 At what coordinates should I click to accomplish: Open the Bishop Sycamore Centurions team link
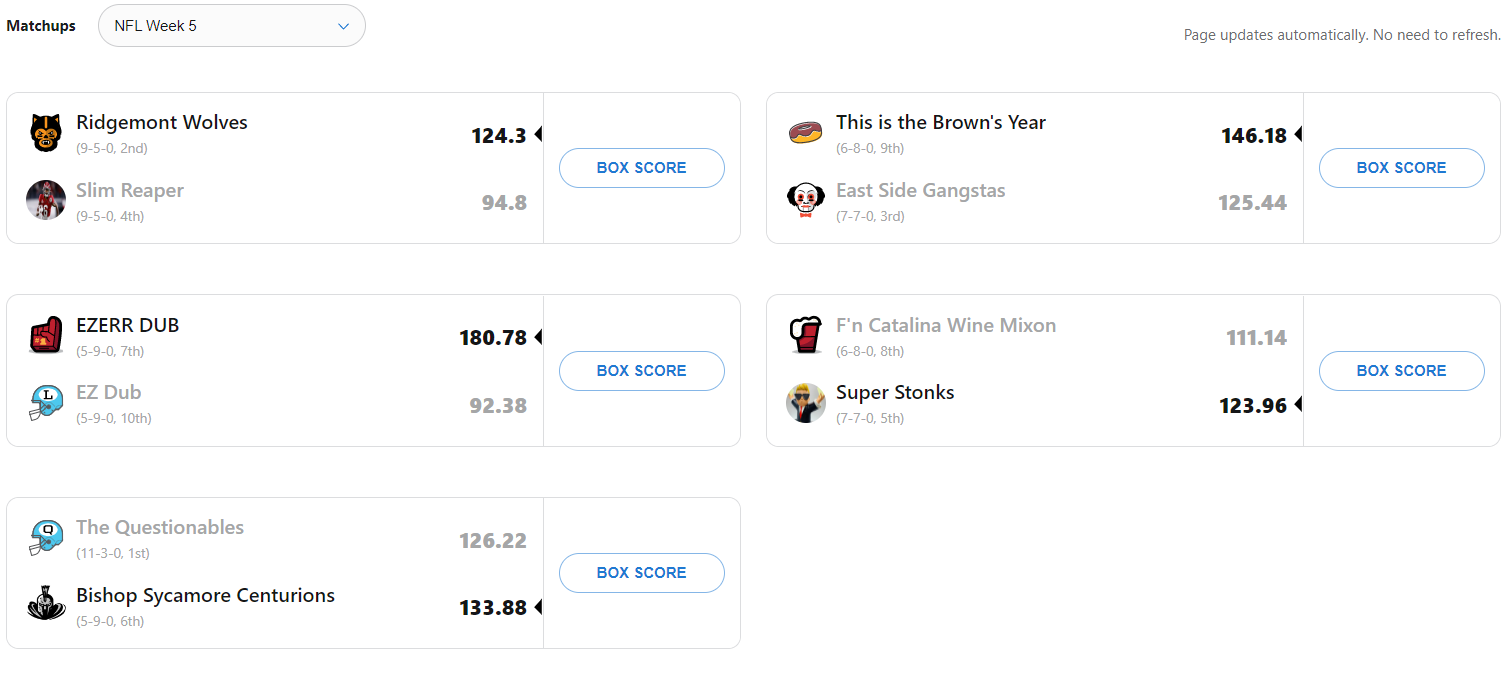[x=205, y=596]
